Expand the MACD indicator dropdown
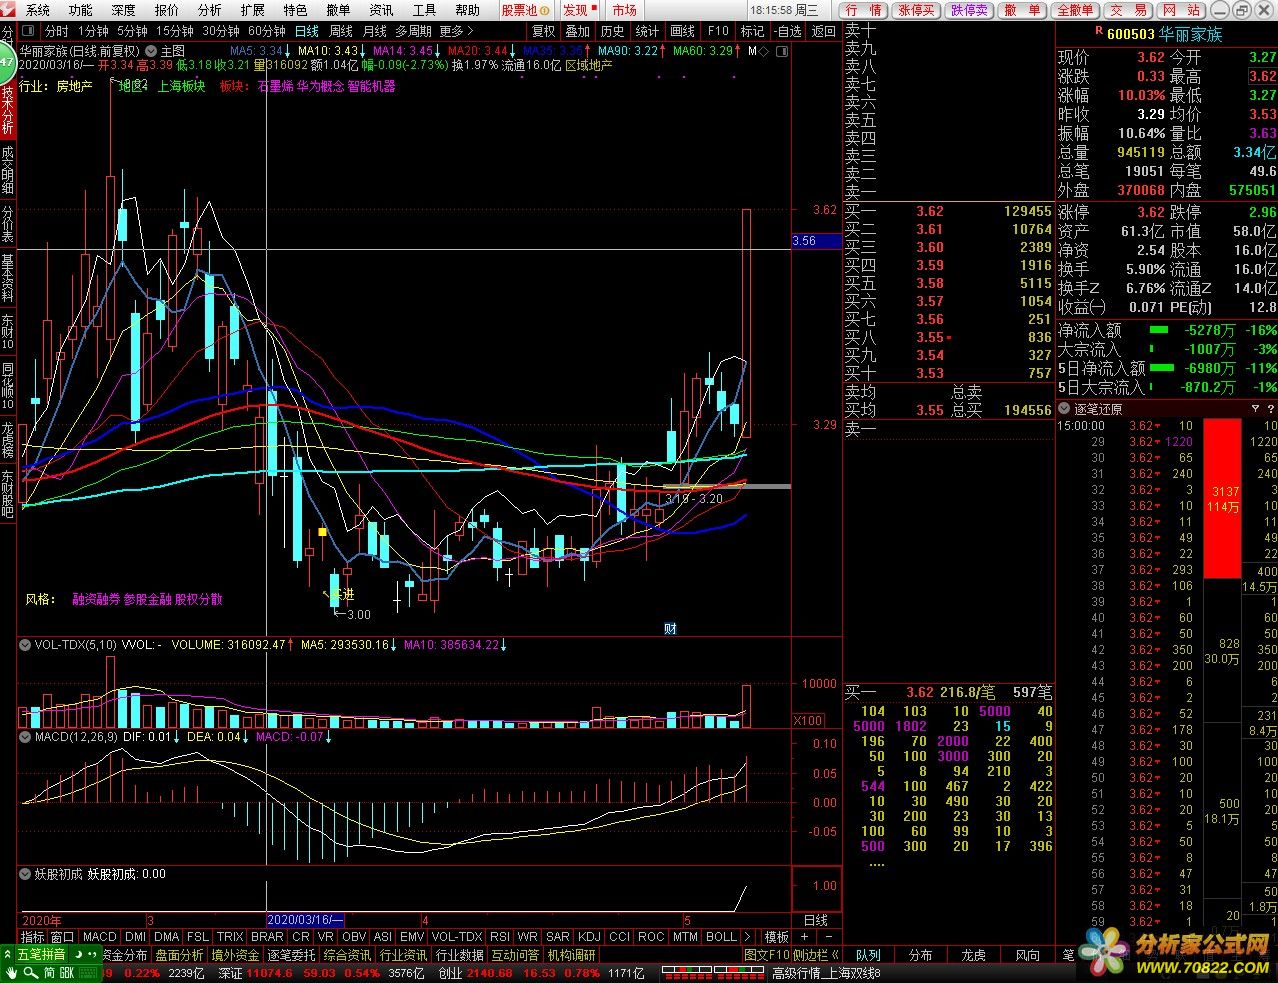 coord(25,737)
